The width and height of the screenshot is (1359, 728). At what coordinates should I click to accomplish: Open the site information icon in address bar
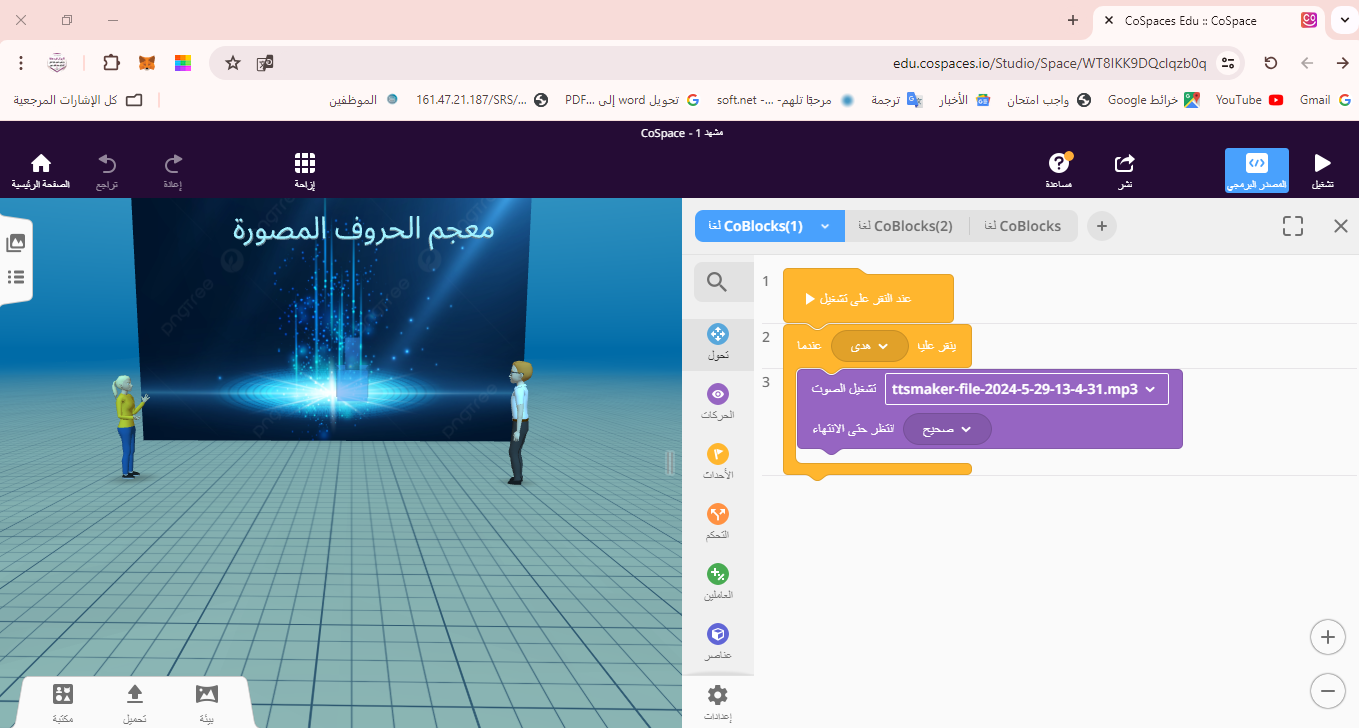tap(1229, 63)
